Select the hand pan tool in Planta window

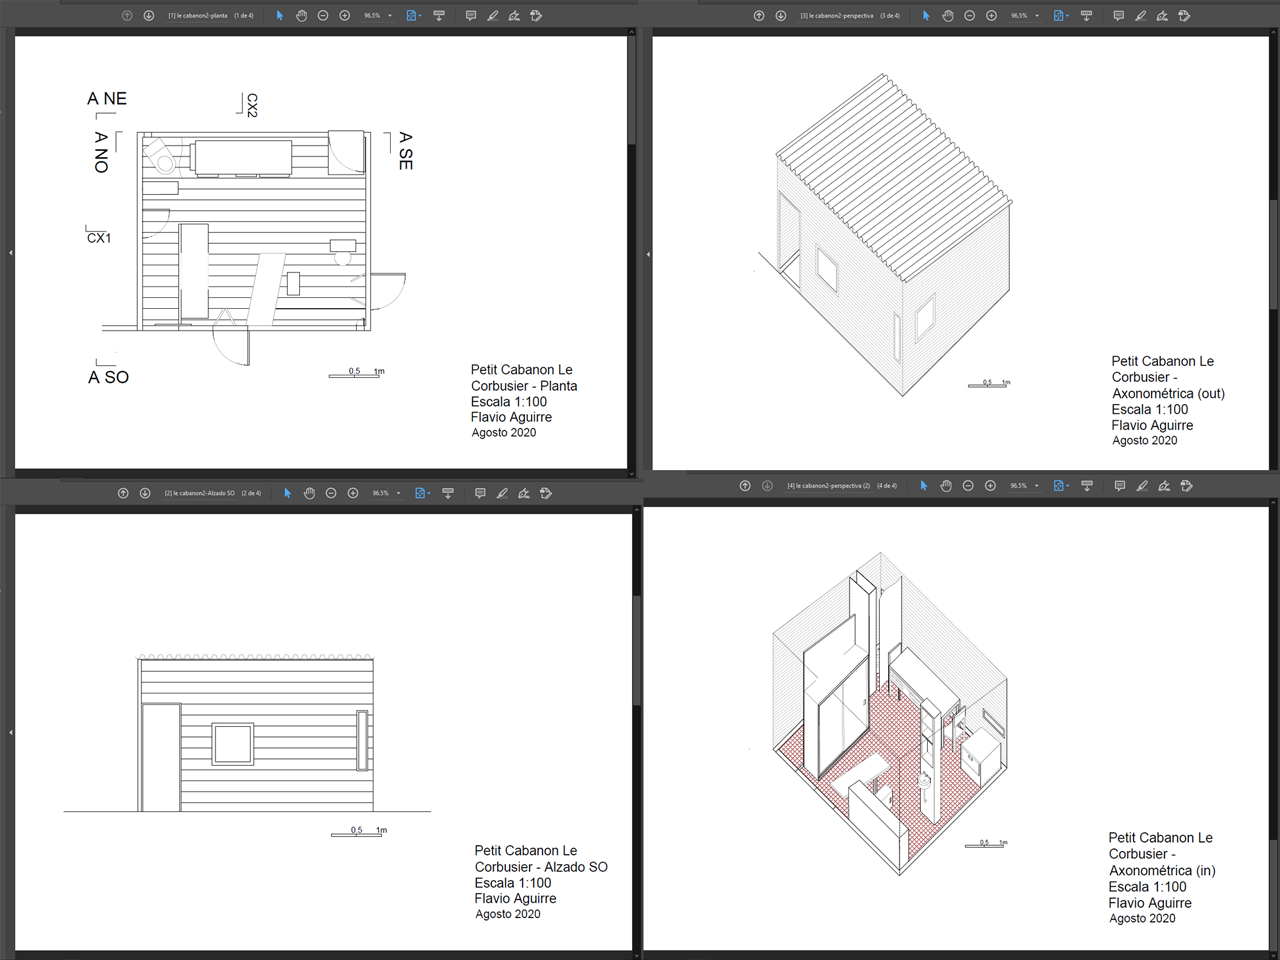coord(301,16)
